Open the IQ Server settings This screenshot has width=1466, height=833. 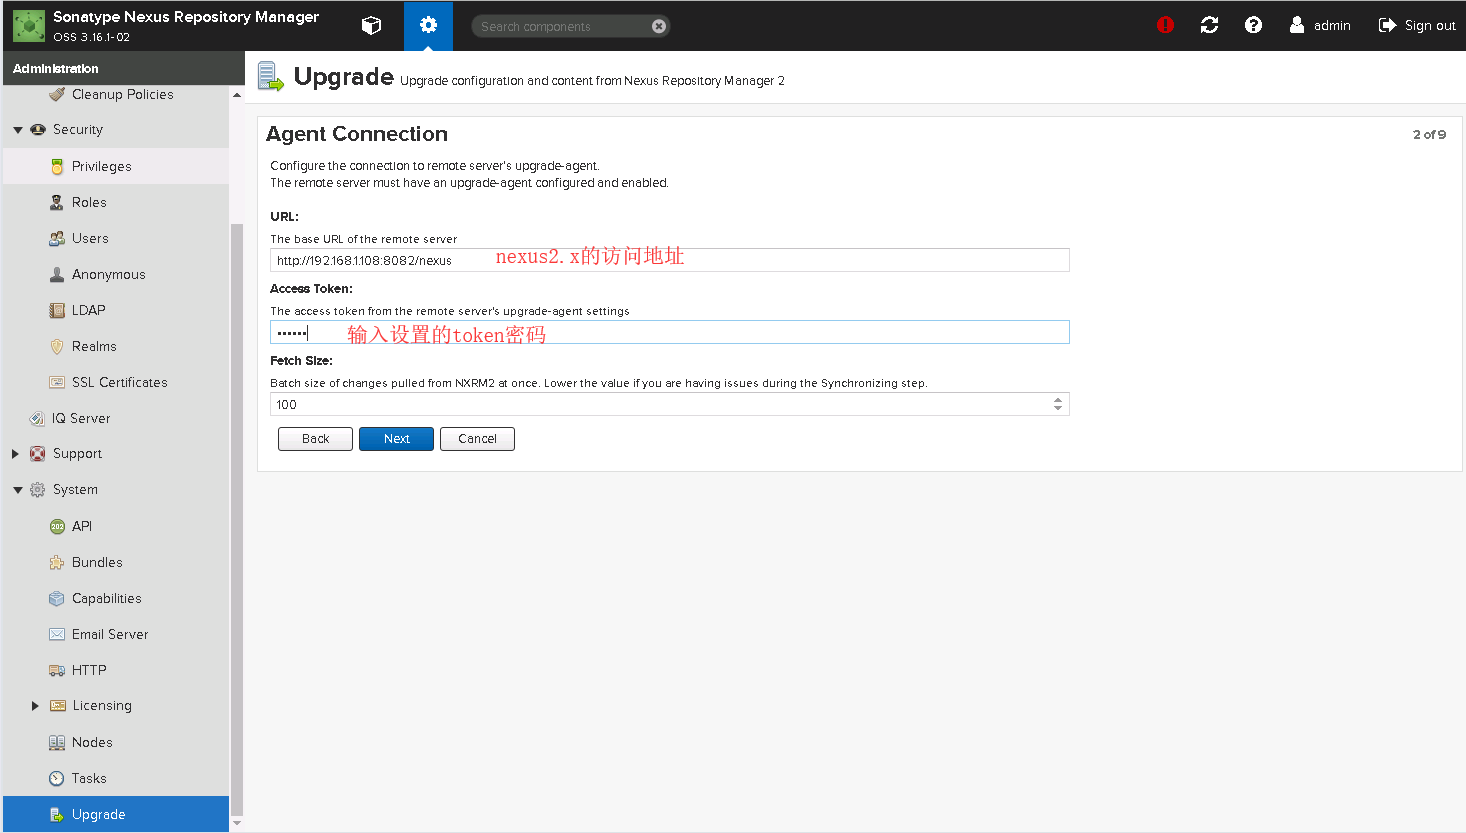coord(81,418)
